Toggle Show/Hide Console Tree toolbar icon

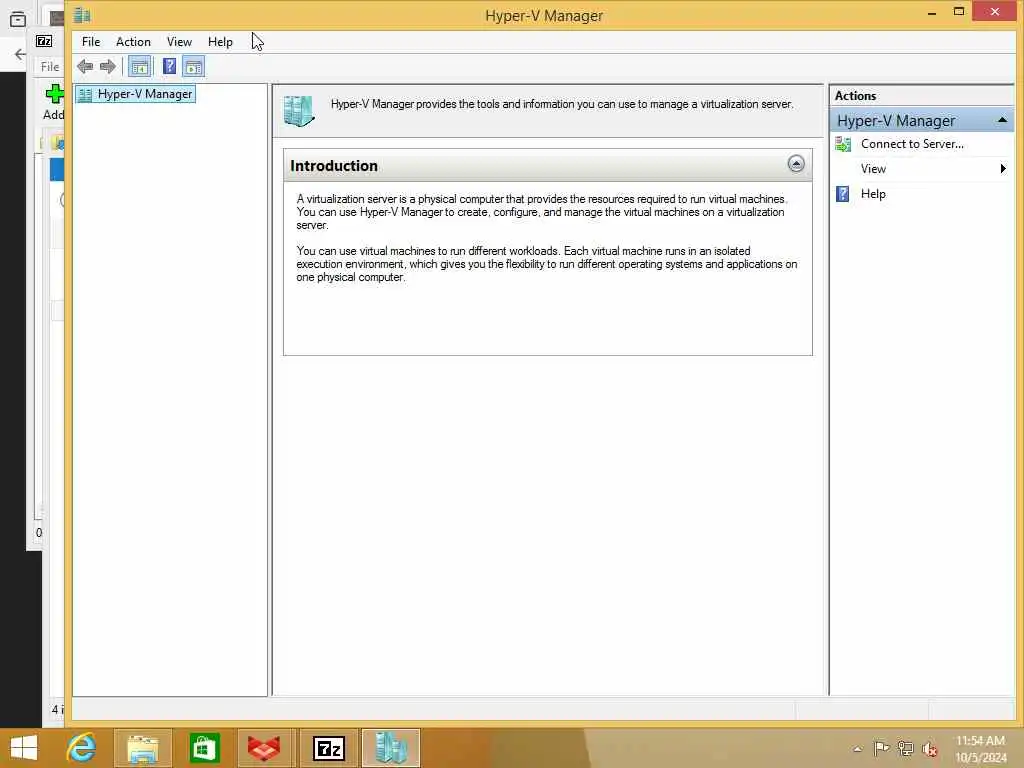(139, 67)
